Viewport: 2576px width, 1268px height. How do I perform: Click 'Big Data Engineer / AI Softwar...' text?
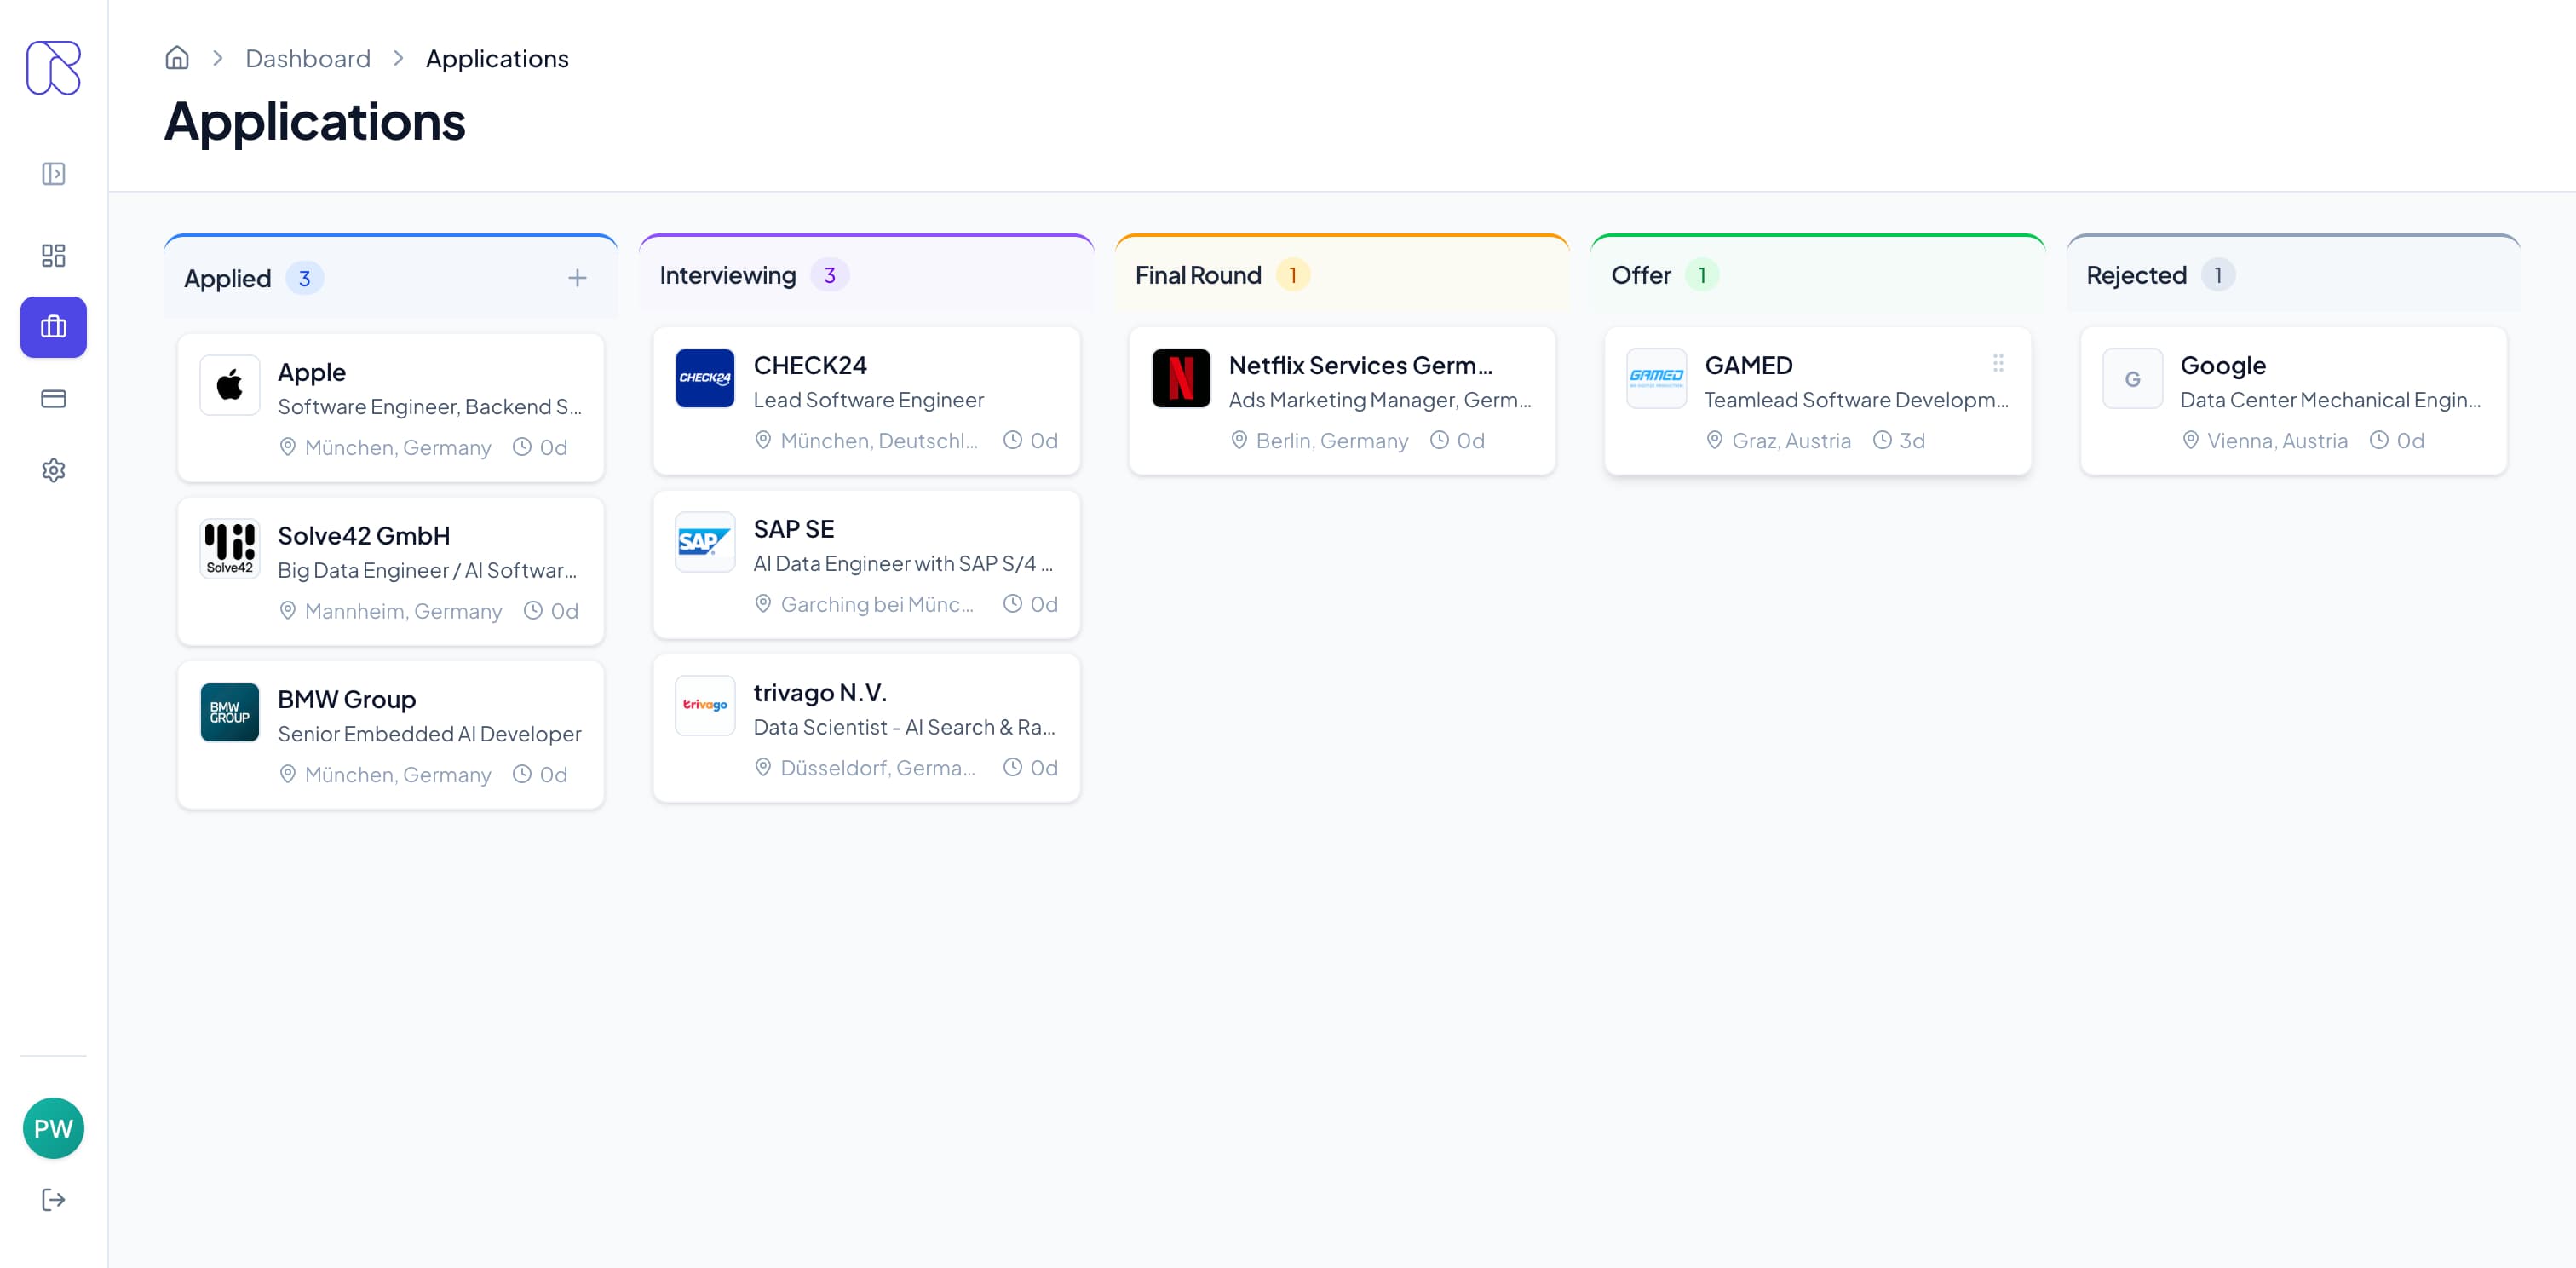428,570
